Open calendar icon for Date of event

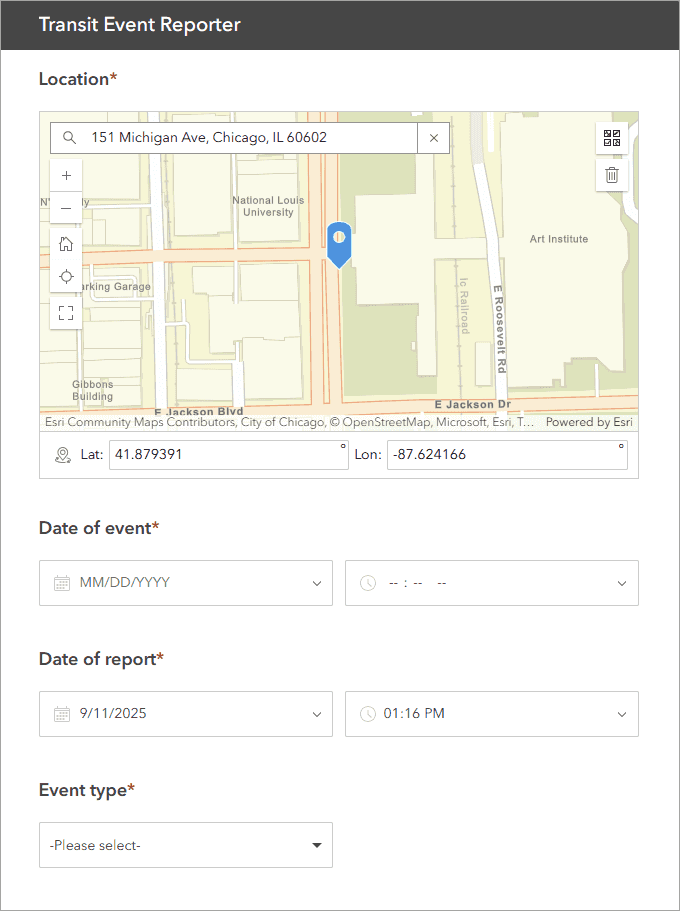(x=62, y=583)
